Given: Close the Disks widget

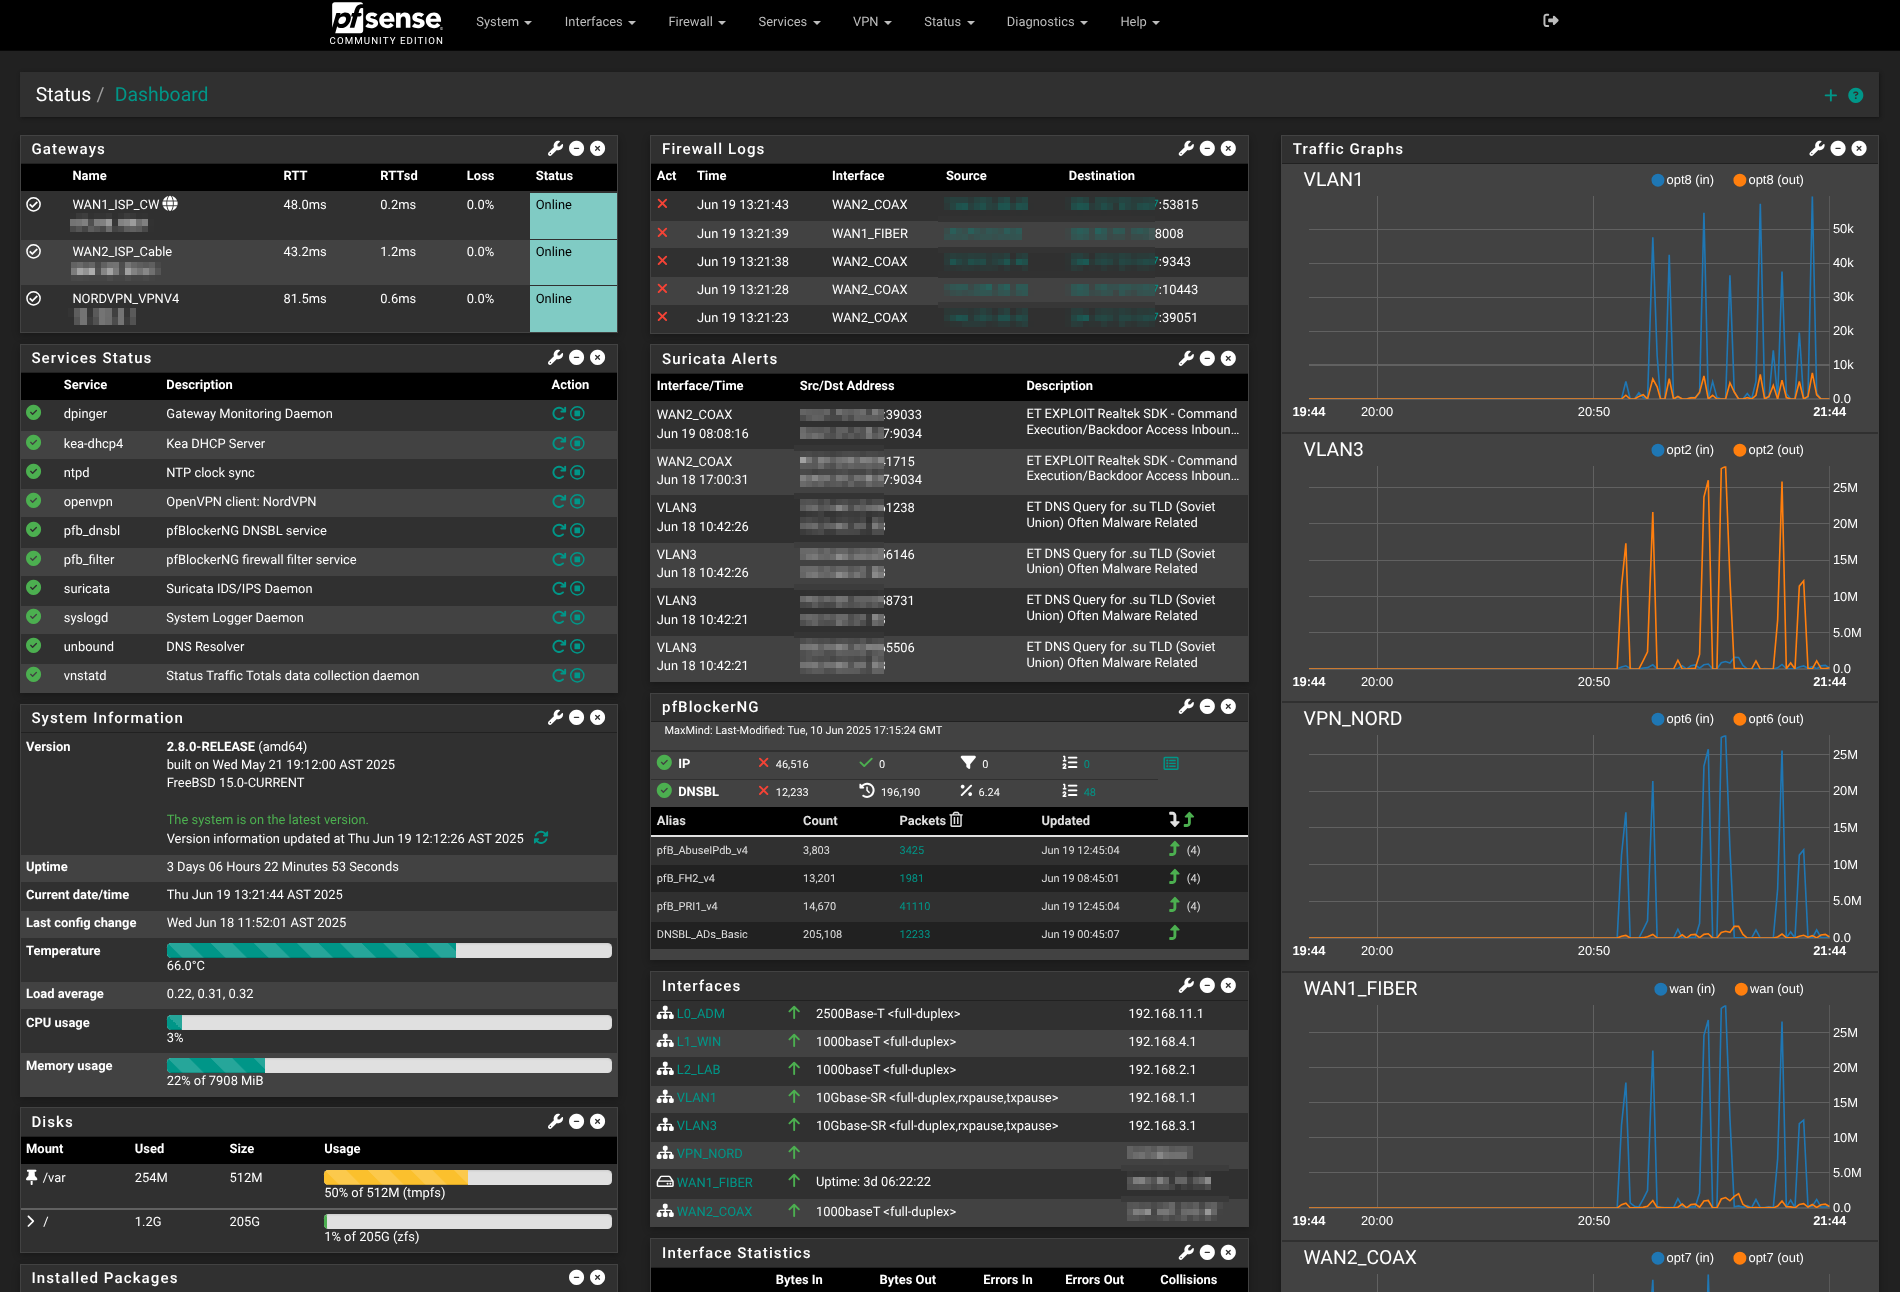Looking at the screenshot, I should pyautogui.click(x=598, y=1121).
